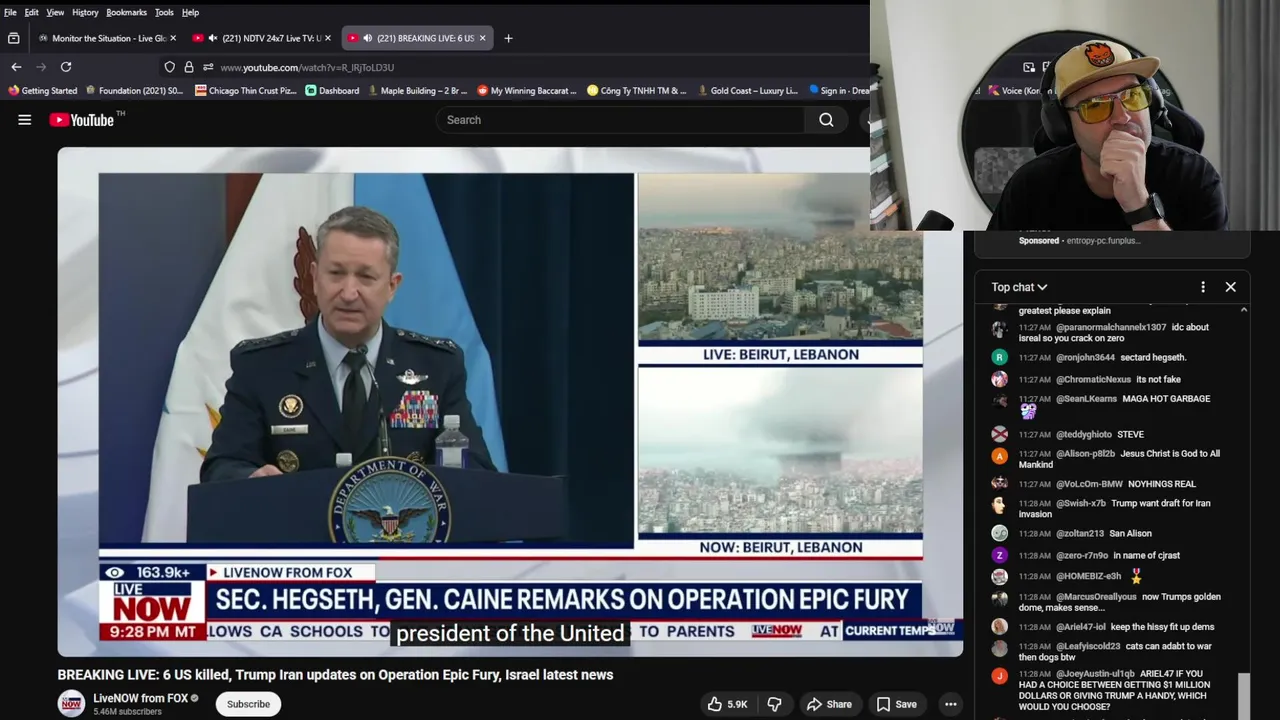Mute the BREAKING LIVE tab speaker icon
Viewport: 1280px width, 720px height.
pos(367,38)
